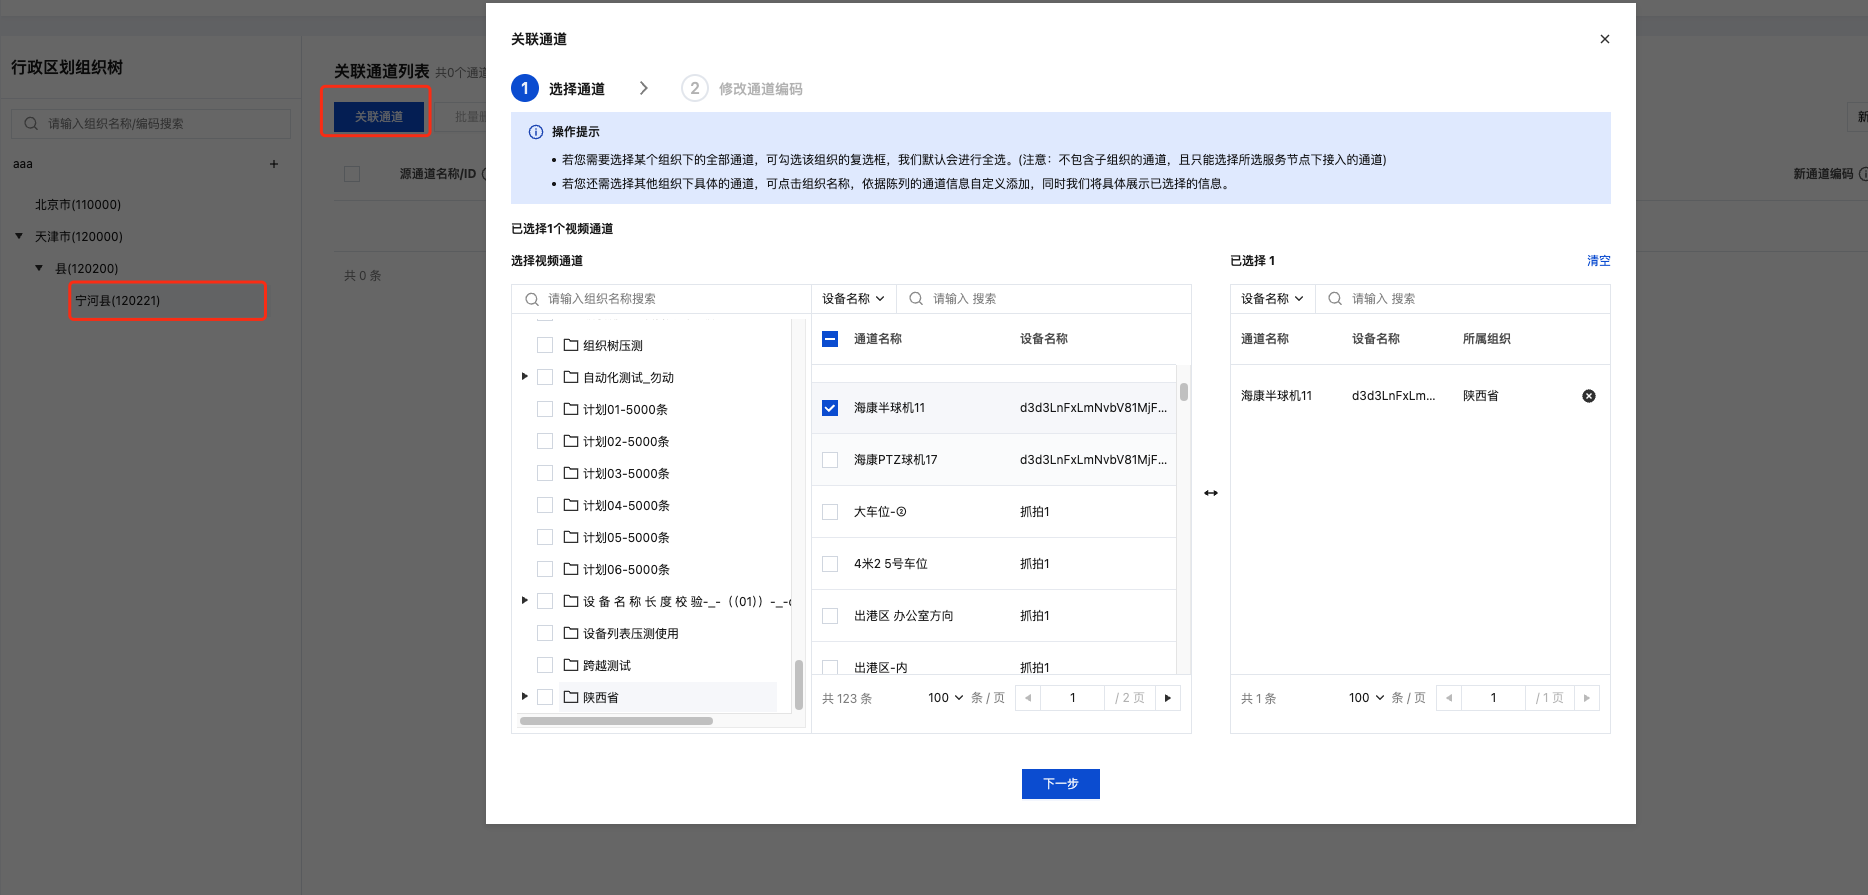
Task: Click the folder icon of 计划02-5000条
Action: (571, 441)
